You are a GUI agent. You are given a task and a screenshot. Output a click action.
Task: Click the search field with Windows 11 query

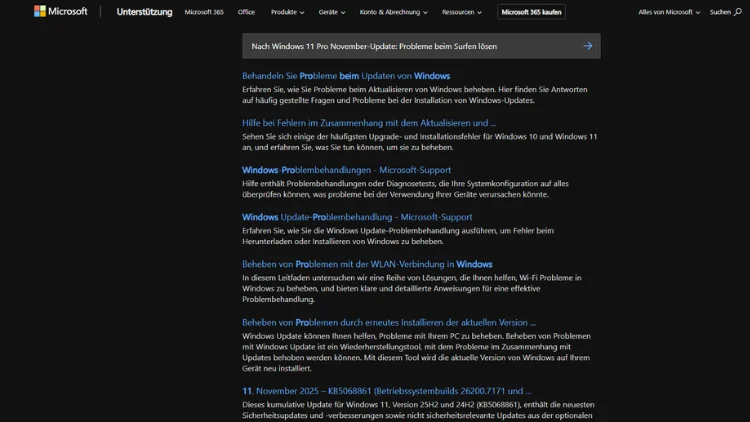[421, 46]
